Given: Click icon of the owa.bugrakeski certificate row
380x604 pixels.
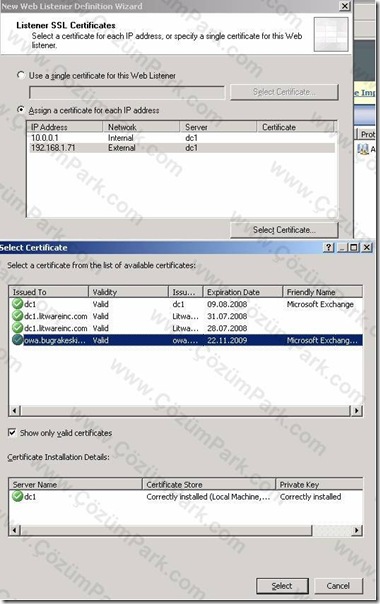Looking at the screenshot, I should [x=17, y=340].
